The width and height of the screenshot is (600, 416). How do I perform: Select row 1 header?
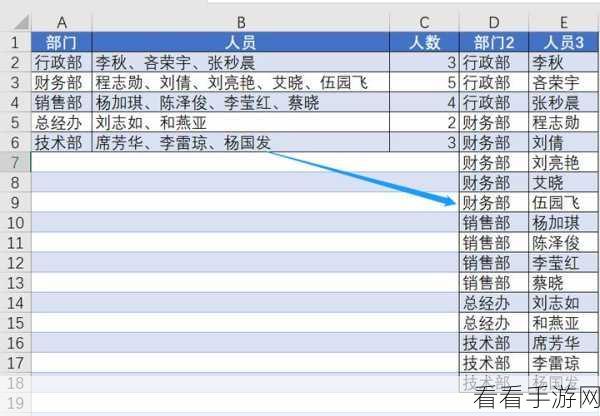tap(15, 42)
